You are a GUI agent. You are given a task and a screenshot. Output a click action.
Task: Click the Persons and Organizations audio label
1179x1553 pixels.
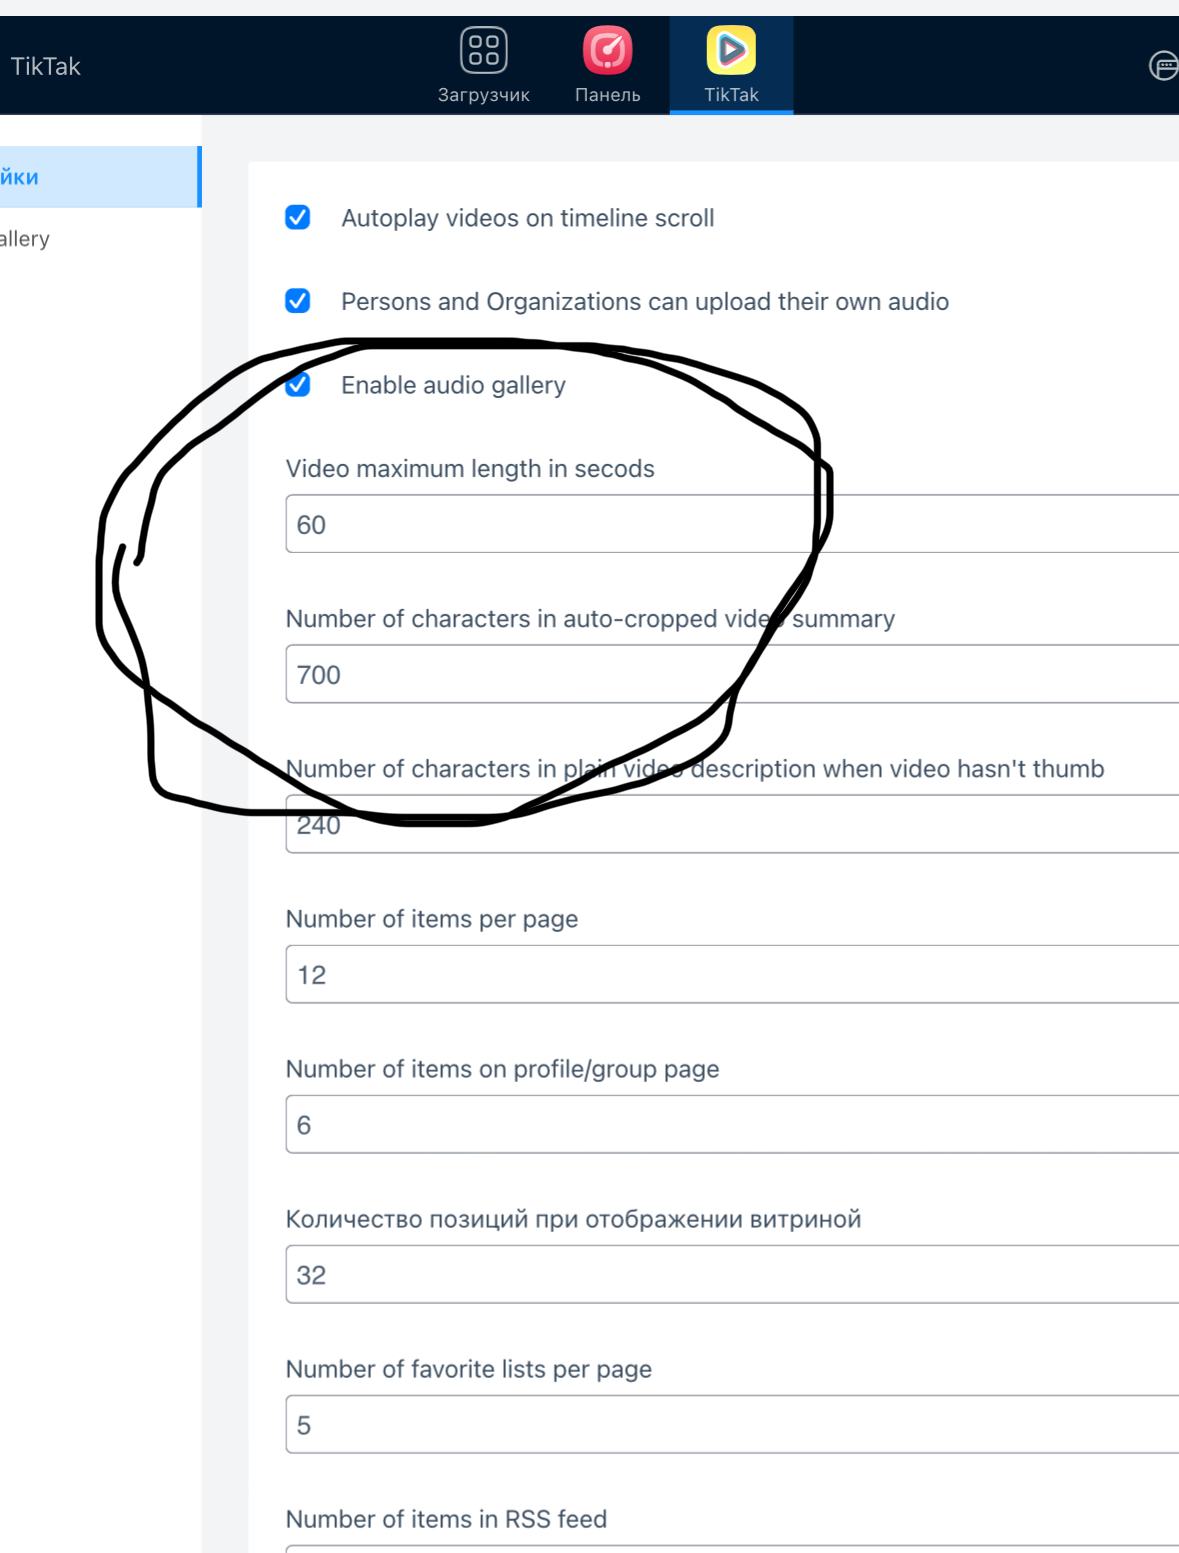pos(644,301)
